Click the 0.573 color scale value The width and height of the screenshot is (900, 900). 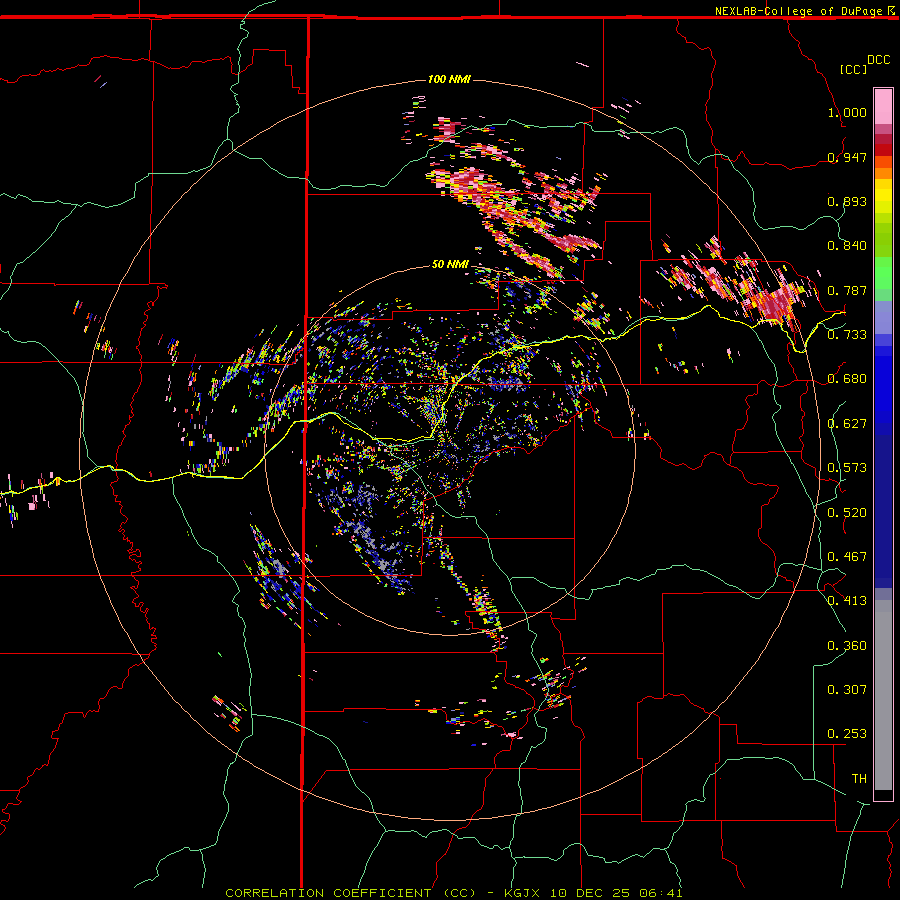[x=847, y=468]
